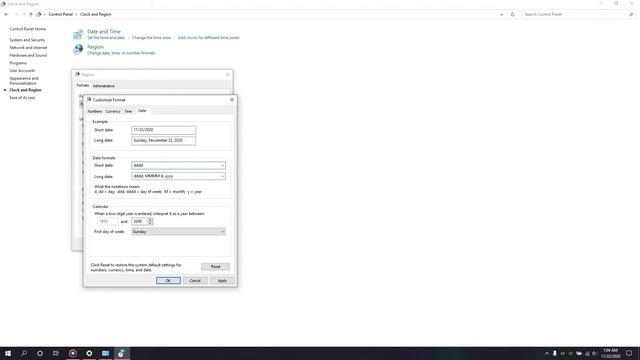Switch to the Currency tab

pos(113,111)
